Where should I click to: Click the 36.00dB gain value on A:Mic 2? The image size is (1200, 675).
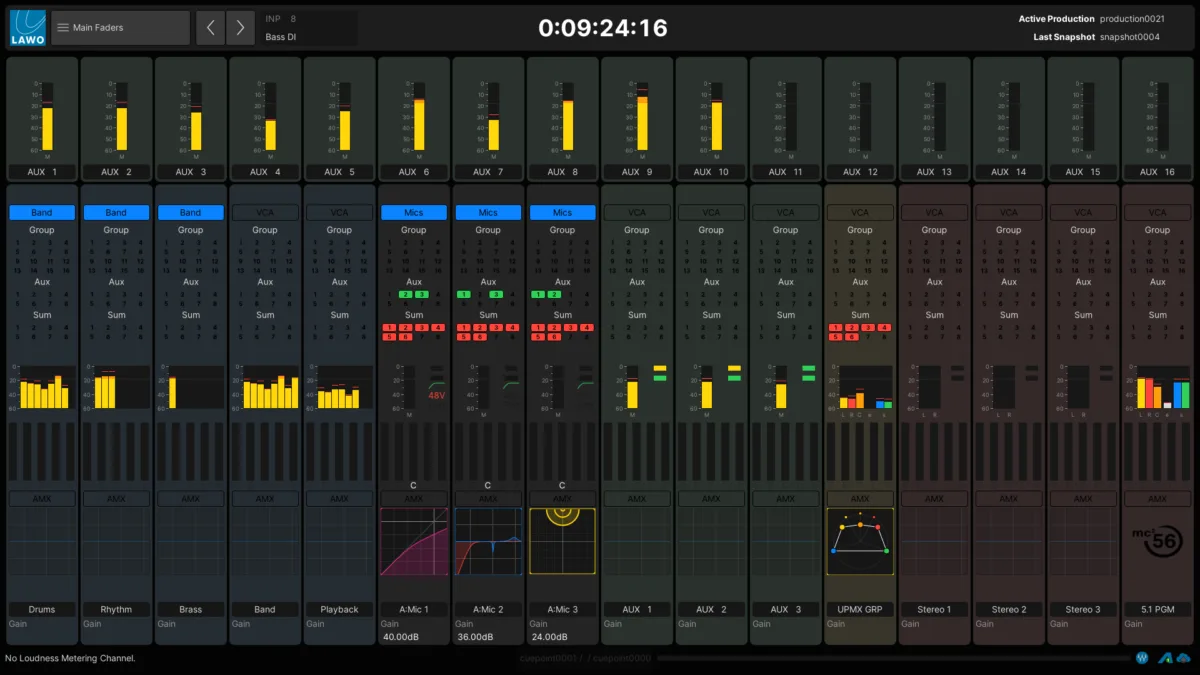pos(476,637)
